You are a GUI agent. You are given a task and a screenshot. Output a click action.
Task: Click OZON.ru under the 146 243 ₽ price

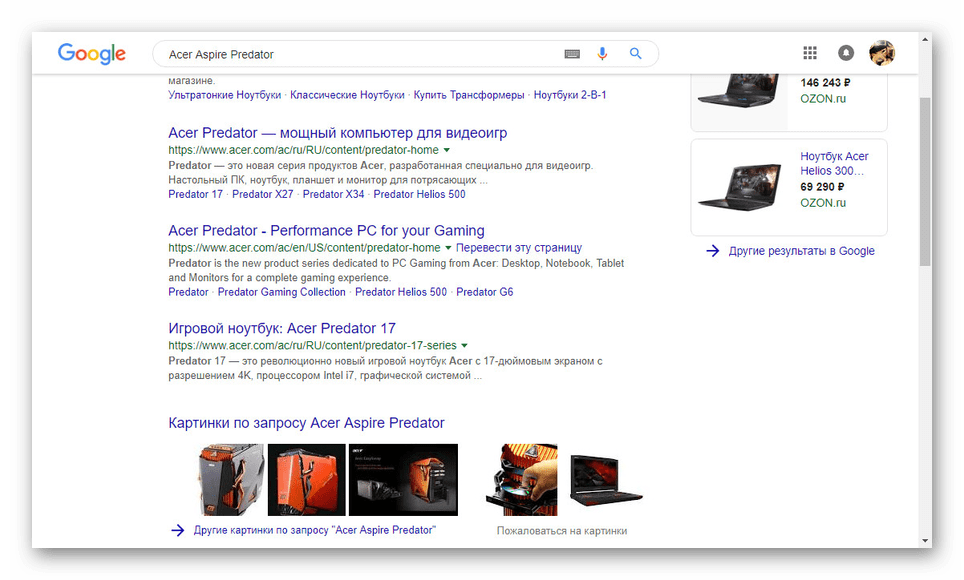coord(823,98)
